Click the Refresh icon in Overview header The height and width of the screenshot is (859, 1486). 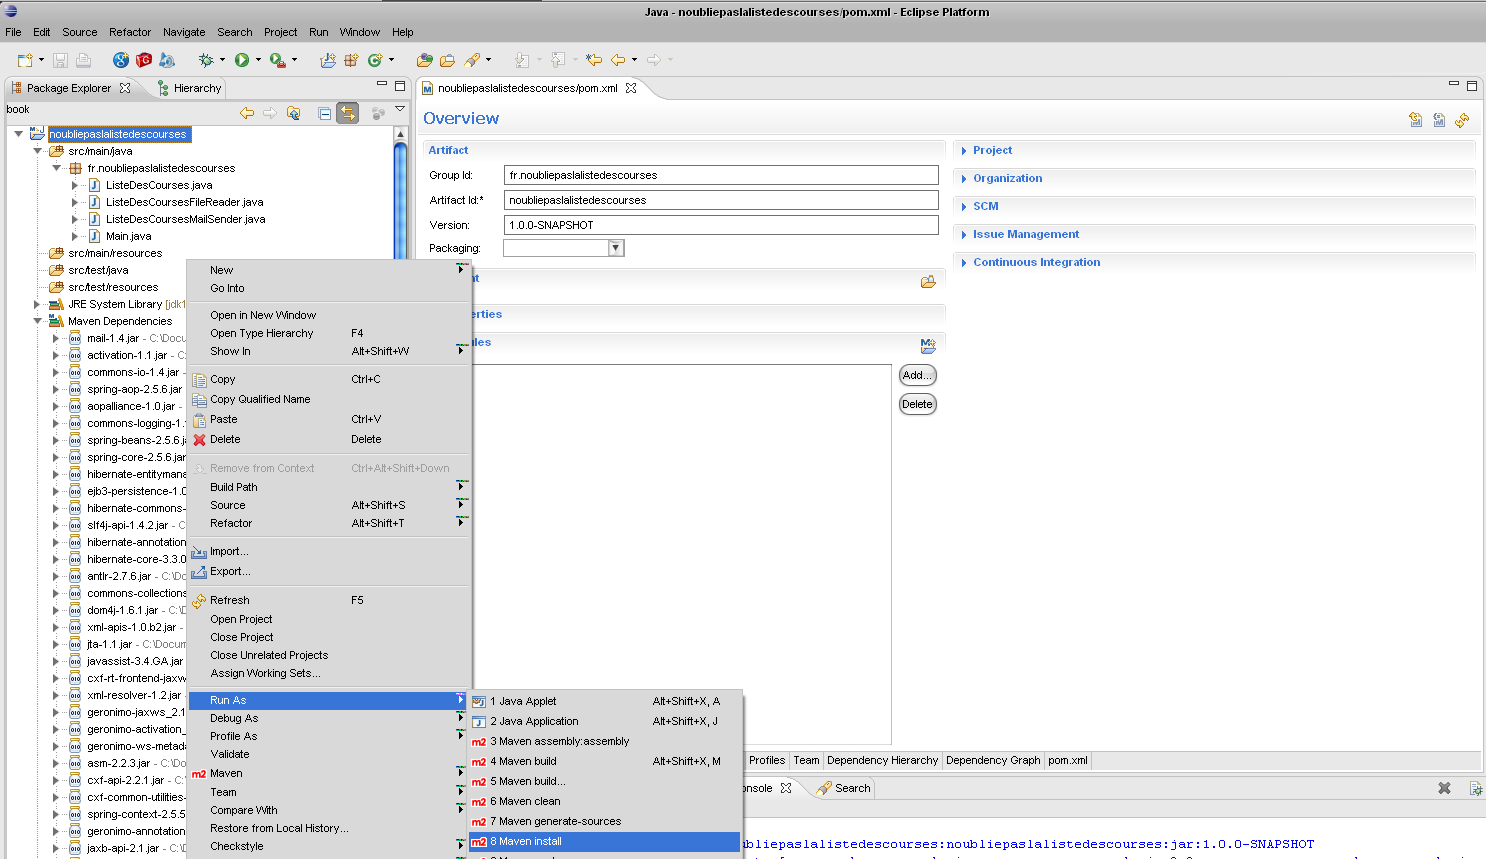pyautogui.click(x=1462, y=120)
